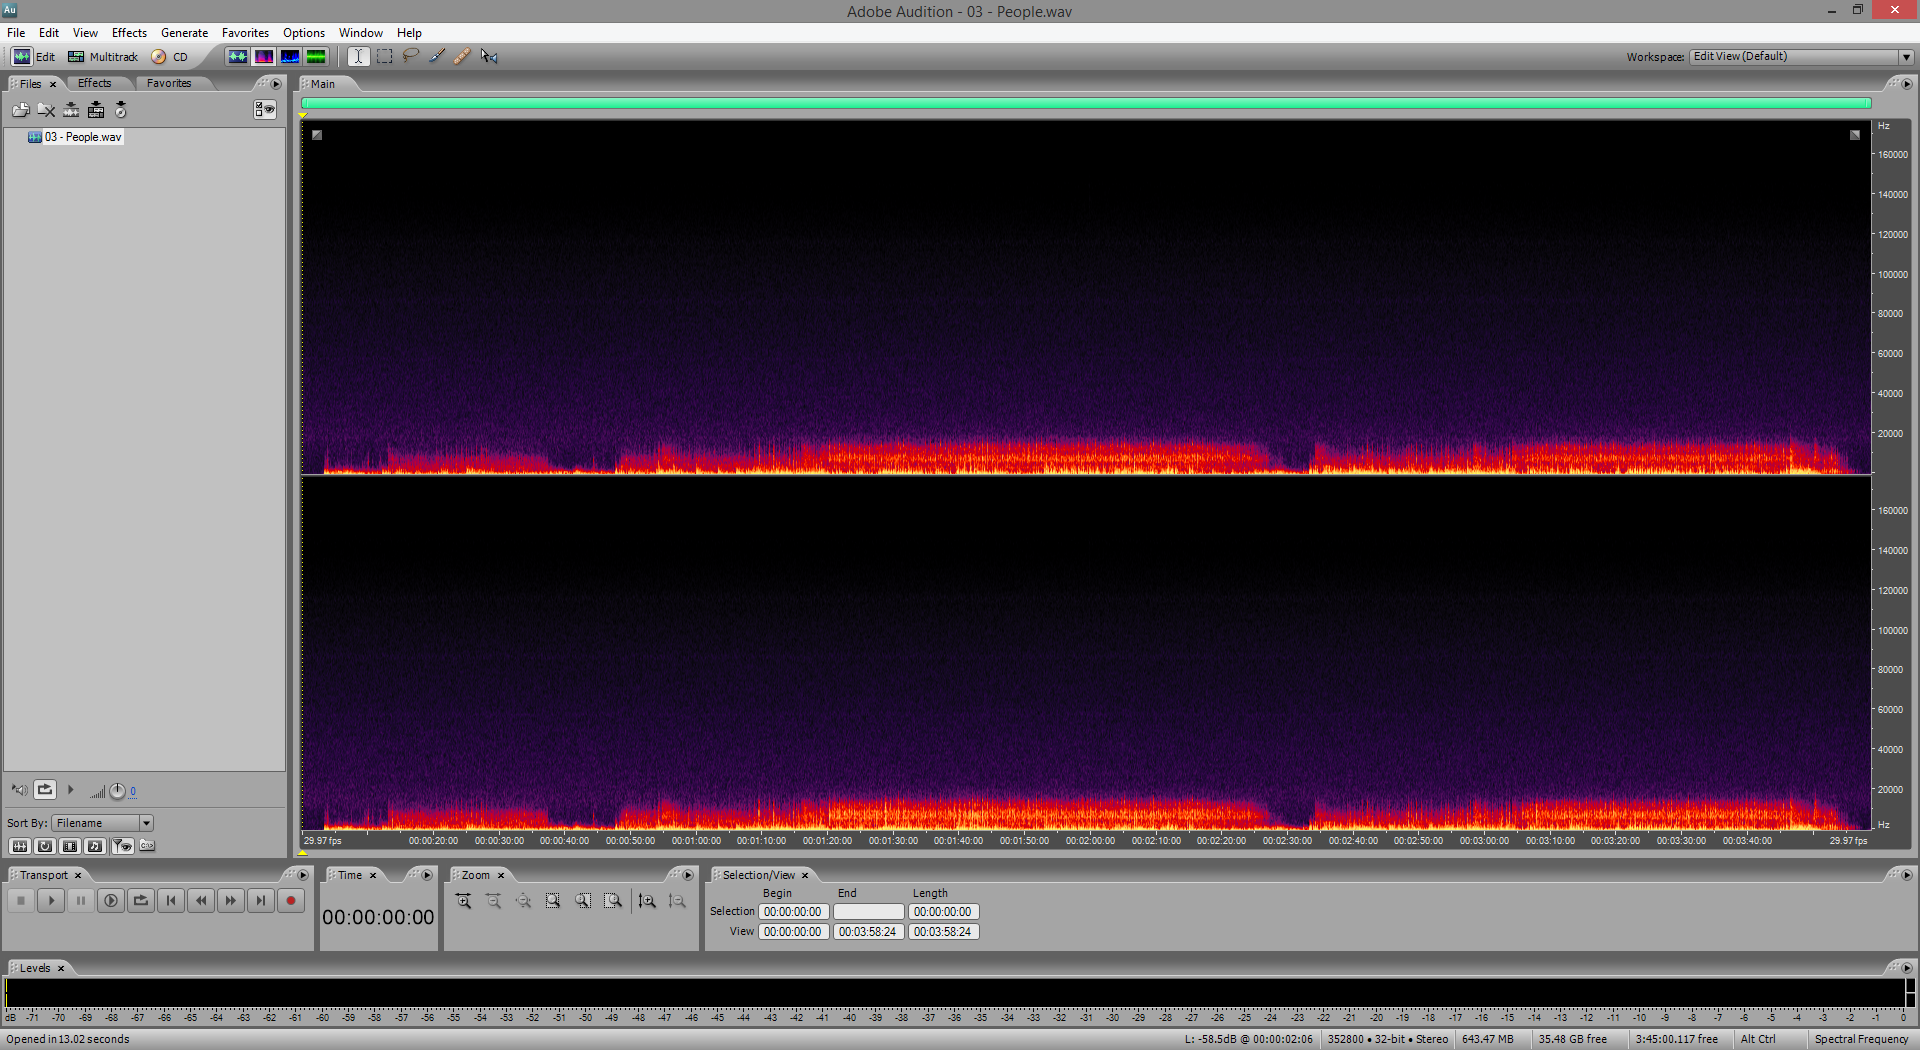Viewport: 1920px width, 1050px height.
Task: Open Transport panel options menu arrow
Action: (x=303, y=875)
